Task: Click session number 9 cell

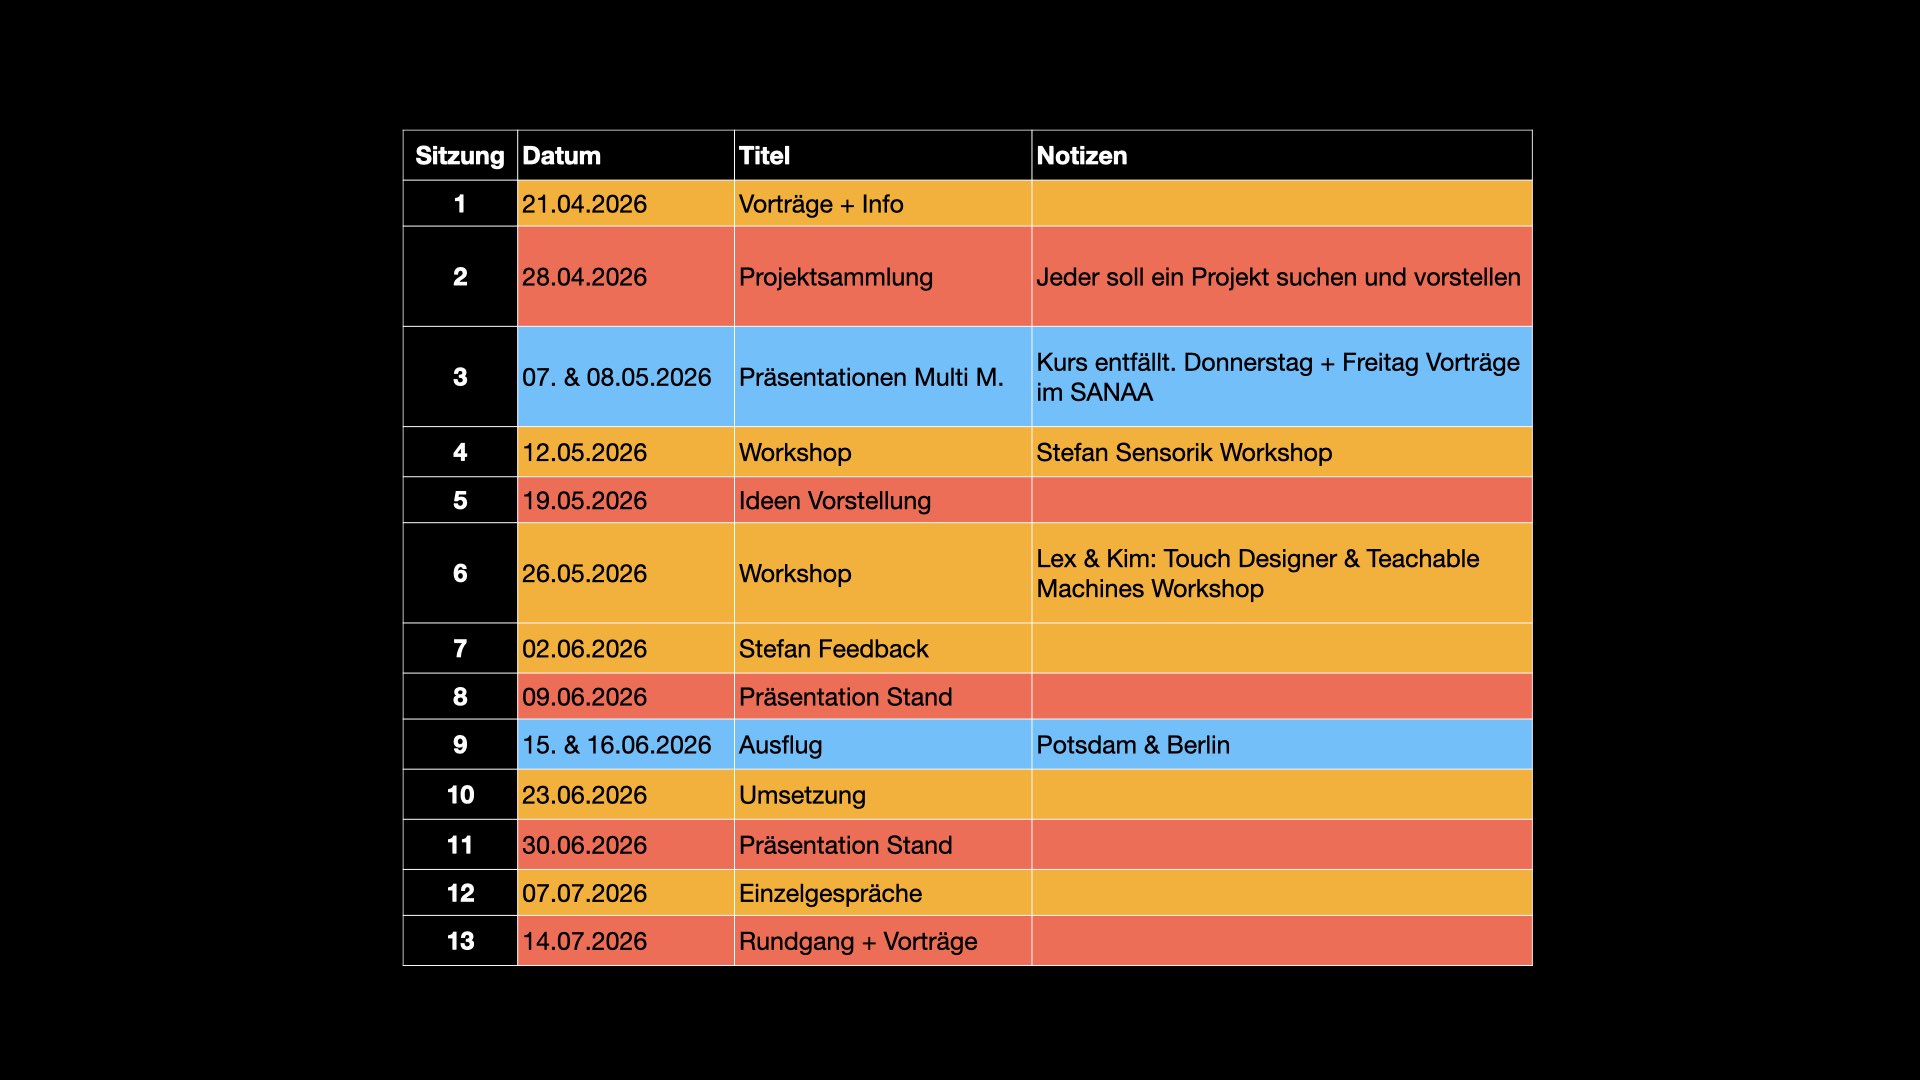Action: [460, 744]
